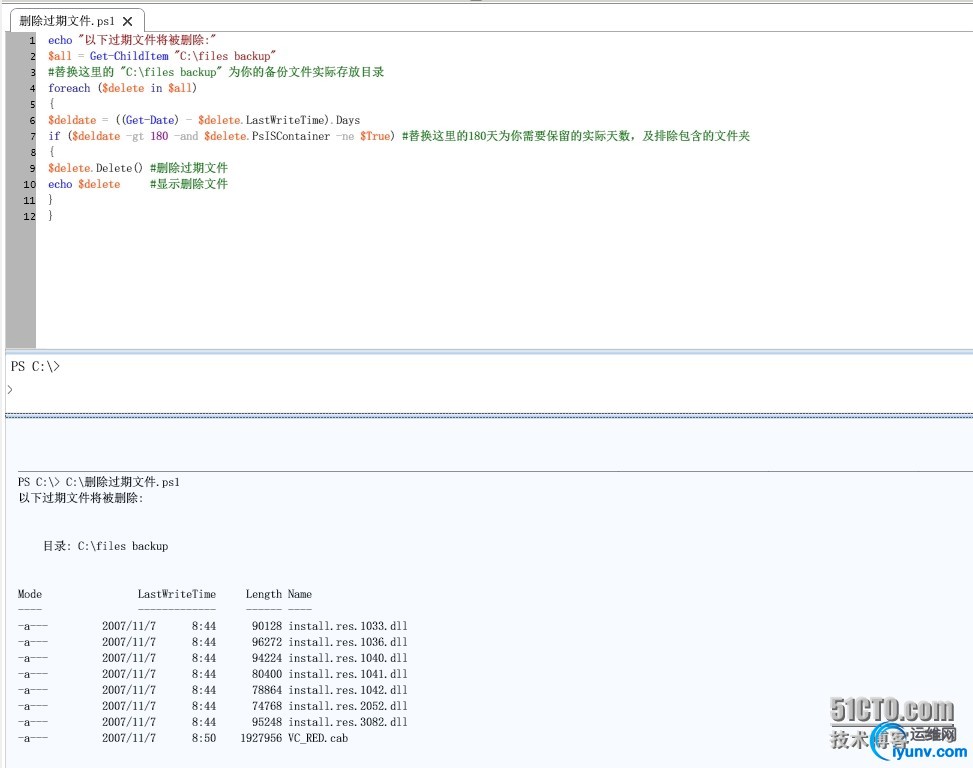Screen dimensions: 973x768
Task: Select VC_RED.cab in output
Action: [318, 739]
